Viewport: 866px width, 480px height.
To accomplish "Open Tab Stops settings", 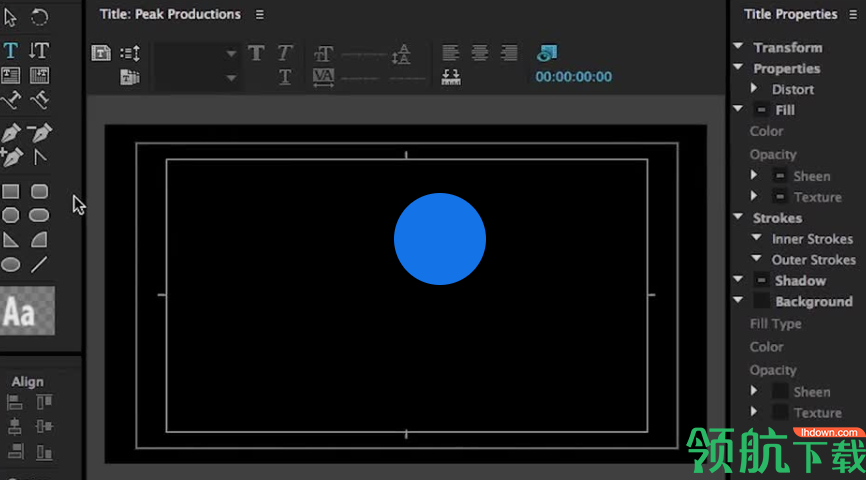I will (451, 77).
